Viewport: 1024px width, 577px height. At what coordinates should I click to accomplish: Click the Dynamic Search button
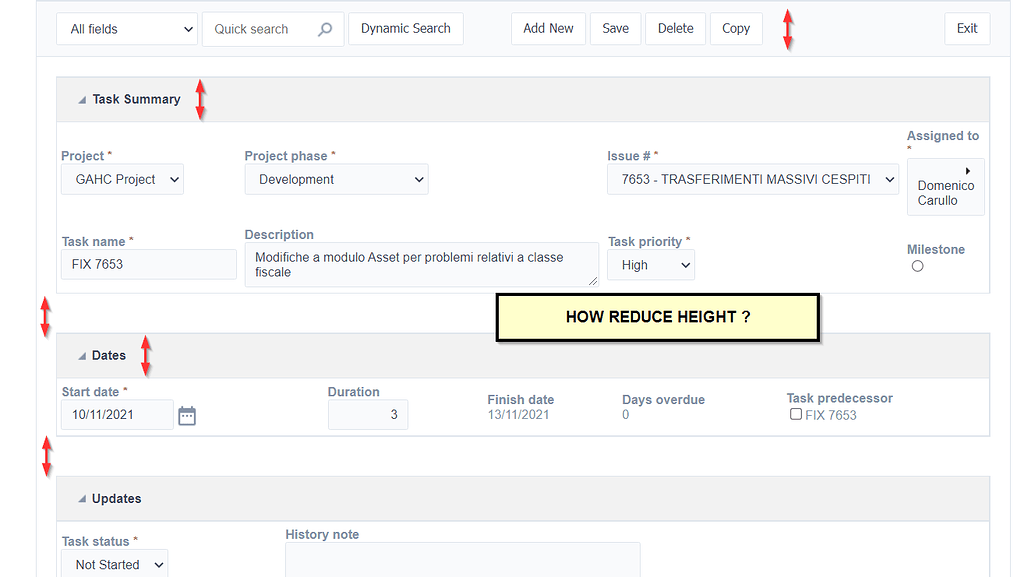pos(406,29)
